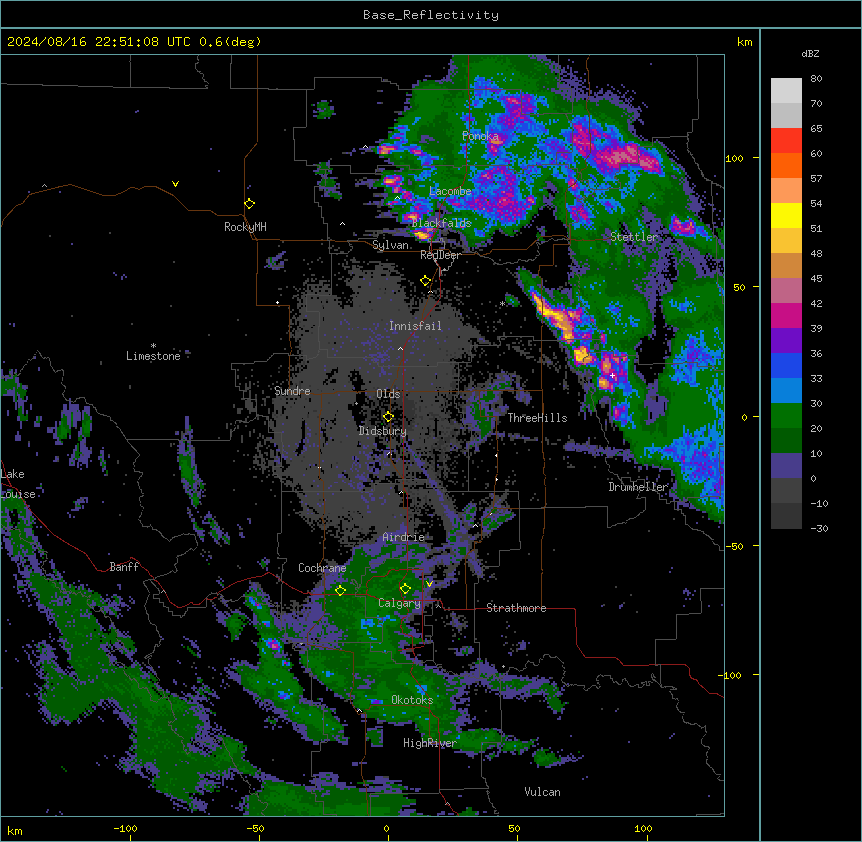
Task: Click the Sylvan label
Action: pyautogui.click(x=390, y=245)
